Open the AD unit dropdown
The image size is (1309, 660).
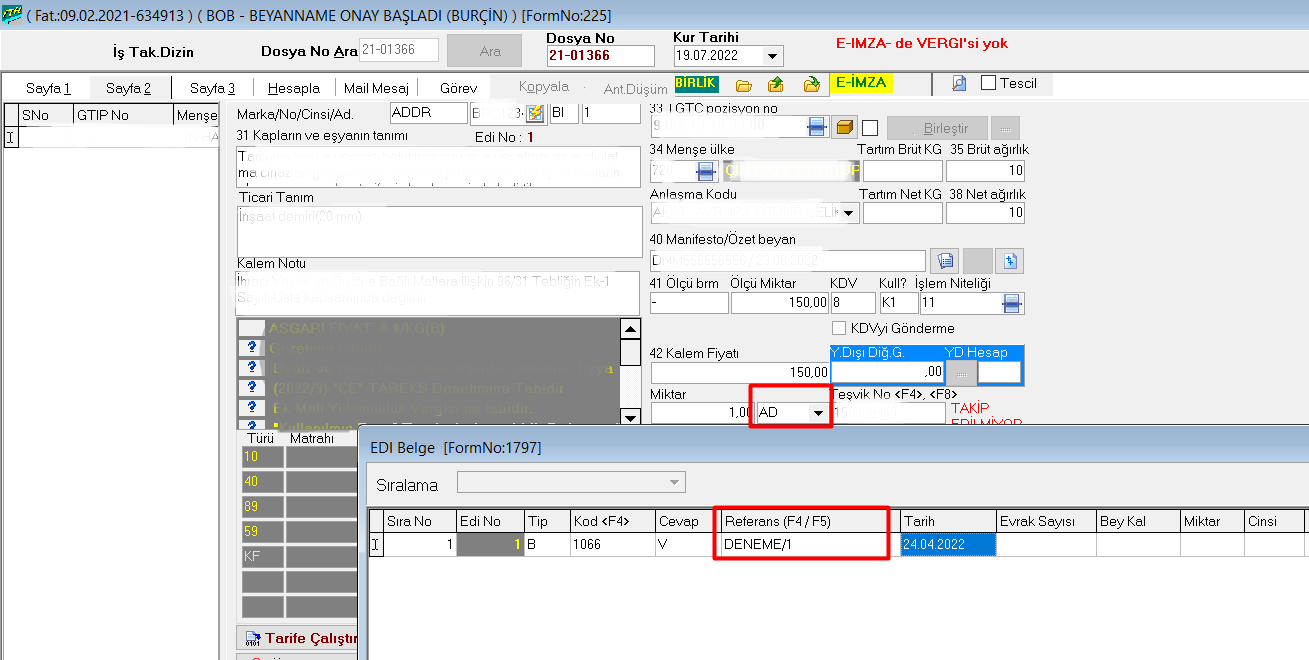tap(818, 412)
